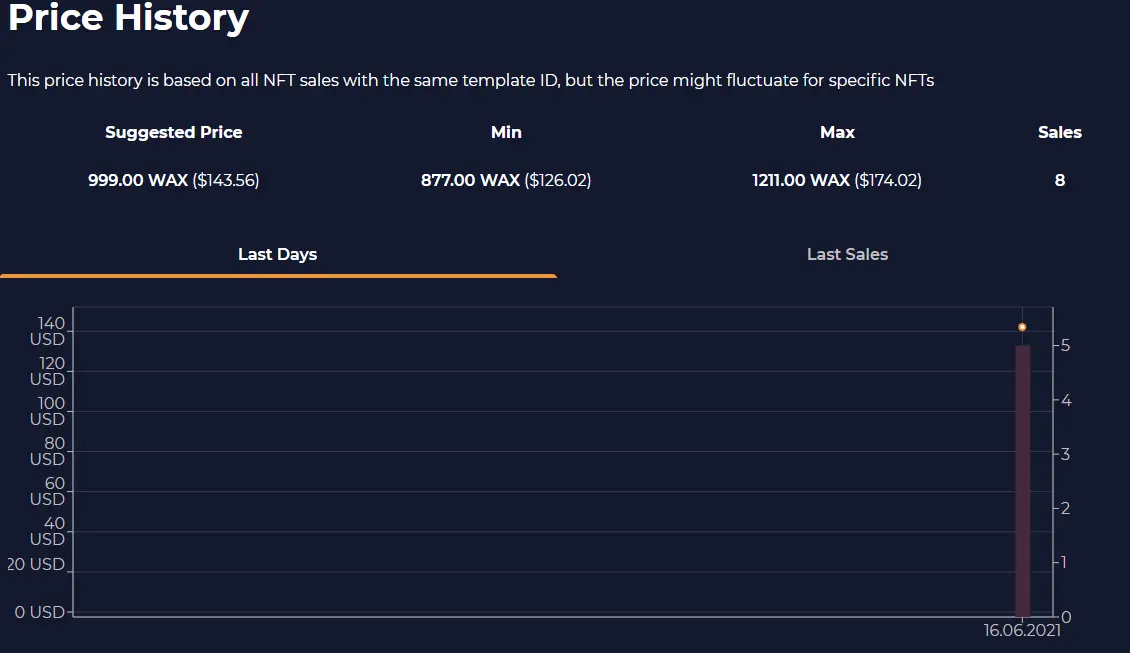Click the sales count value 8
The image size is (1130, 653).
click(x=1059, y=180)
